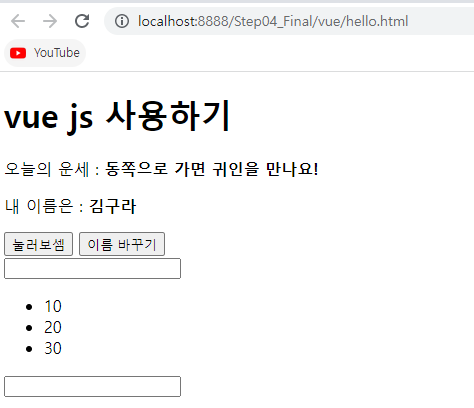
Task: Select list item 10
Action: pos(53,306)
